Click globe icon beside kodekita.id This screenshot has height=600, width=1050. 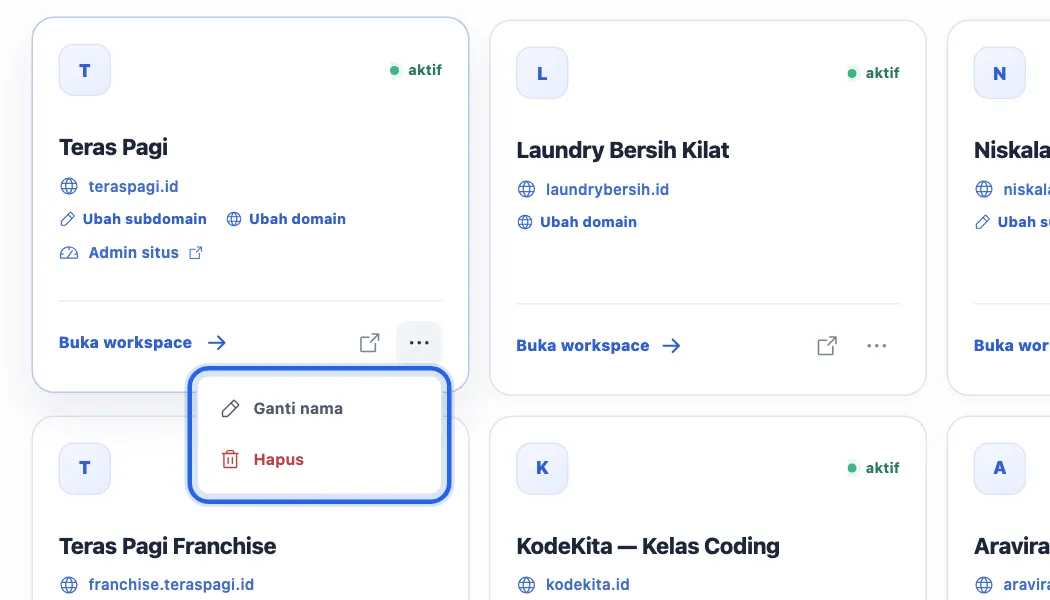(x=526, y=585)
